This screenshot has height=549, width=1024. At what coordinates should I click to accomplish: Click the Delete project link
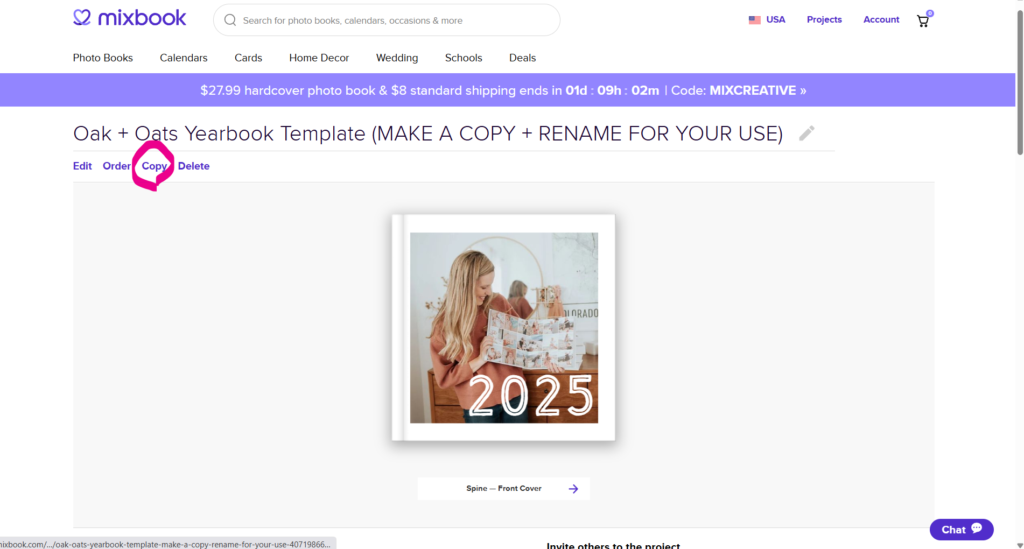pyautogui.click(x=194, y=166)
